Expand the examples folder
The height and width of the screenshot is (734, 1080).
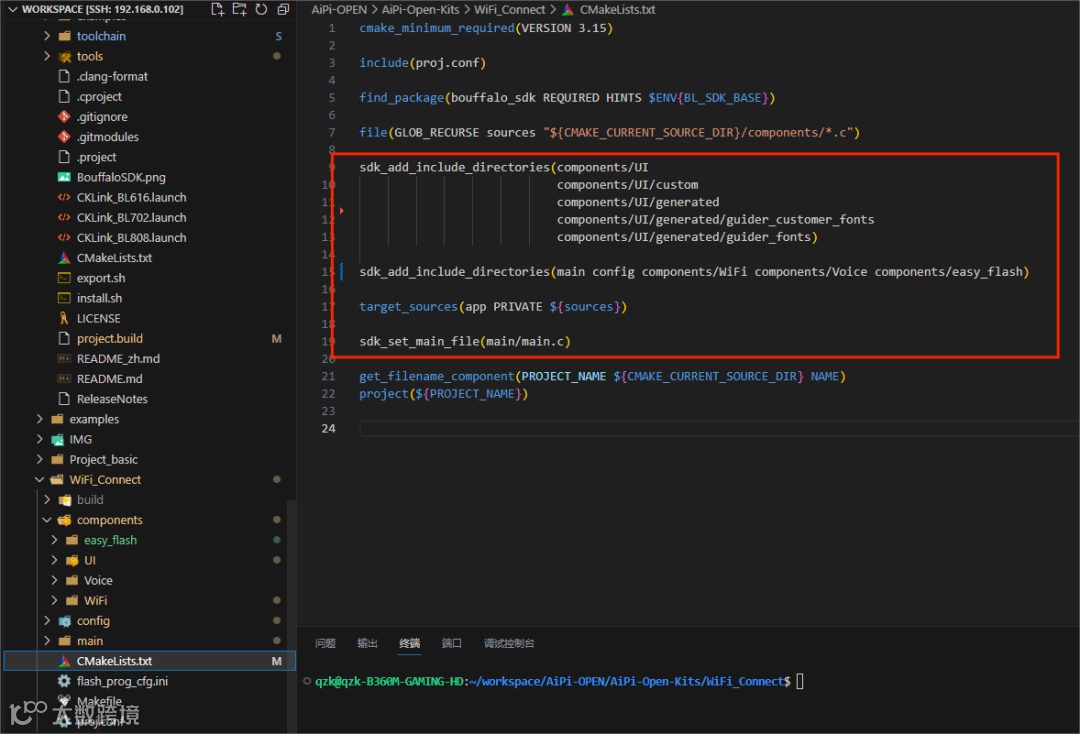tap(39, 419)
